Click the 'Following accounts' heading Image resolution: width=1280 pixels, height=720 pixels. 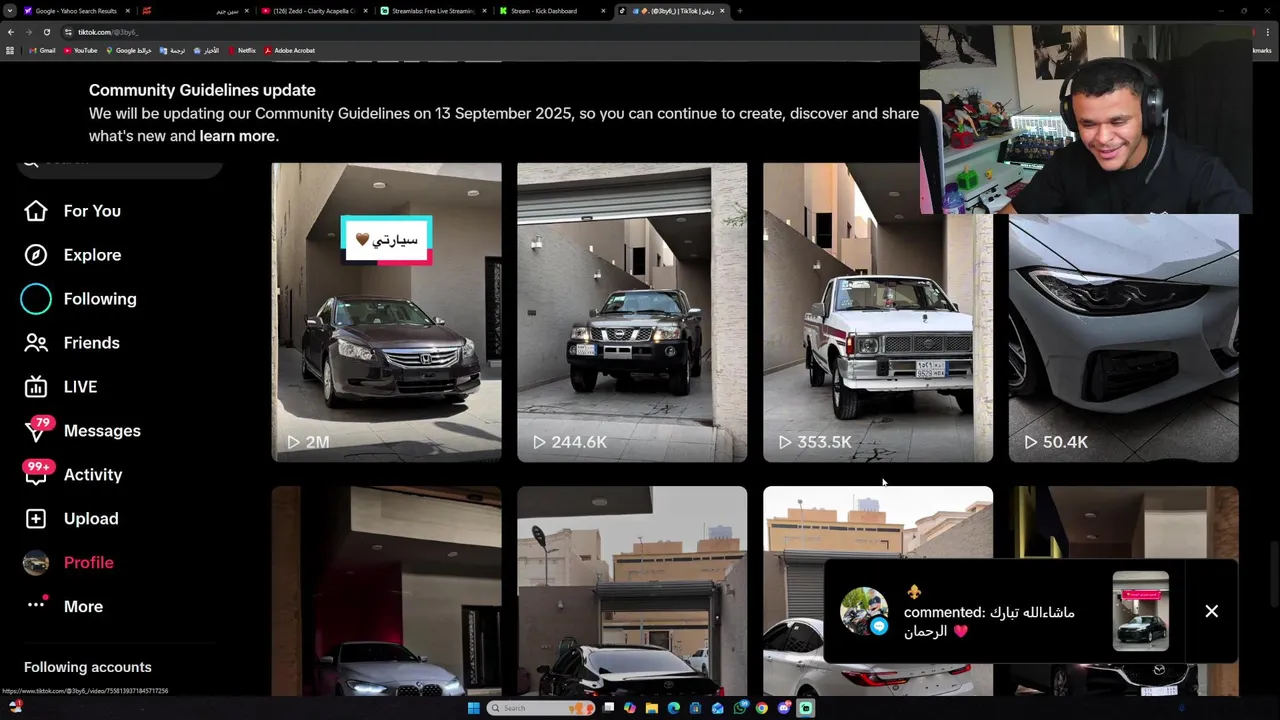88,667
